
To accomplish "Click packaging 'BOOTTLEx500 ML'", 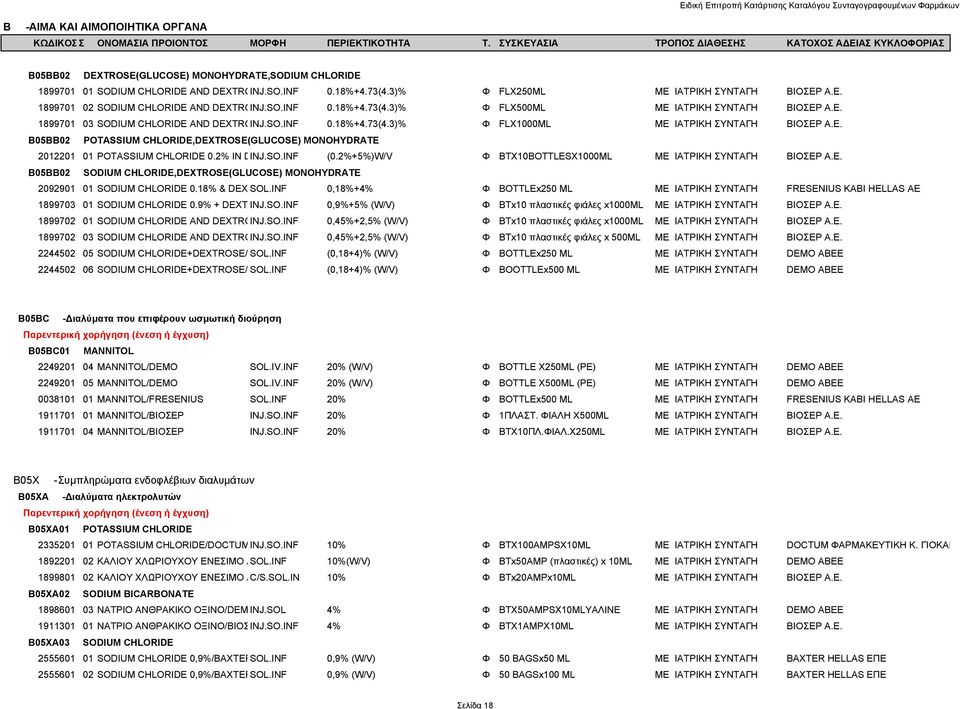I will pyautogui.click(x=539, y=270).
